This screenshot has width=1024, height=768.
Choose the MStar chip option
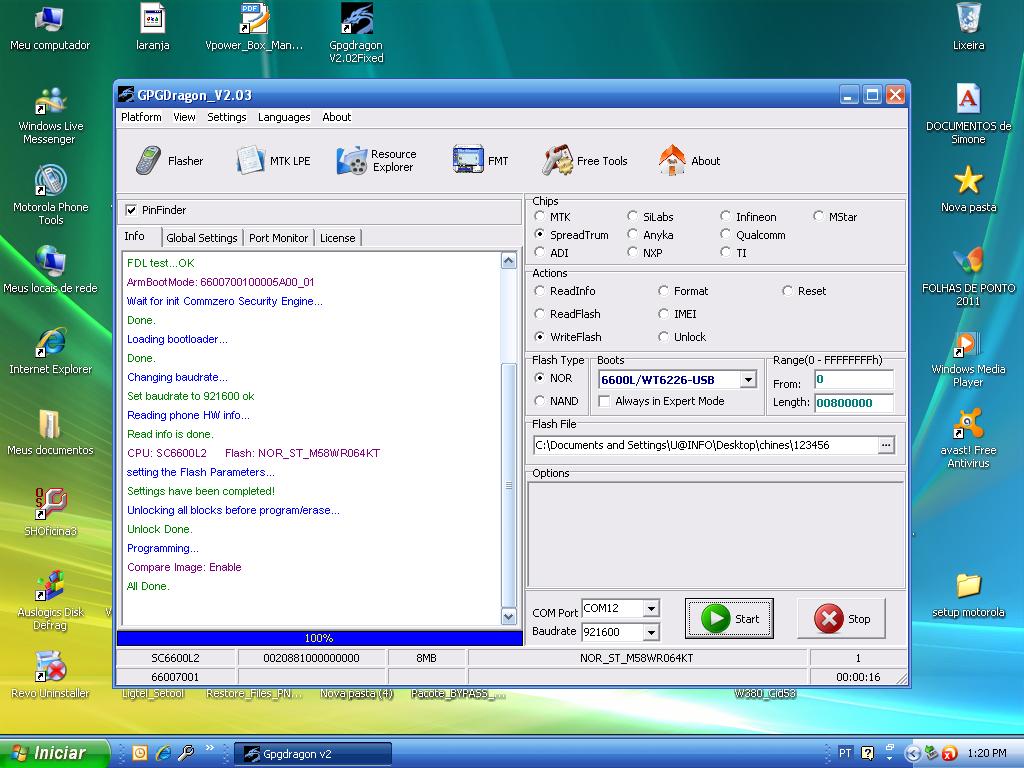(x=818, y=216)
